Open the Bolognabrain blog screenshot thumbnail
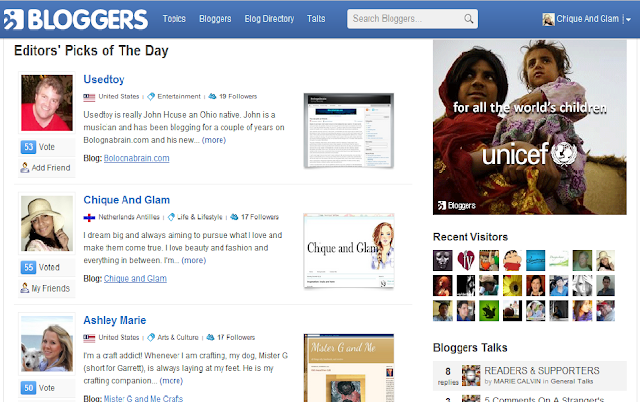 tap(349, 131)
